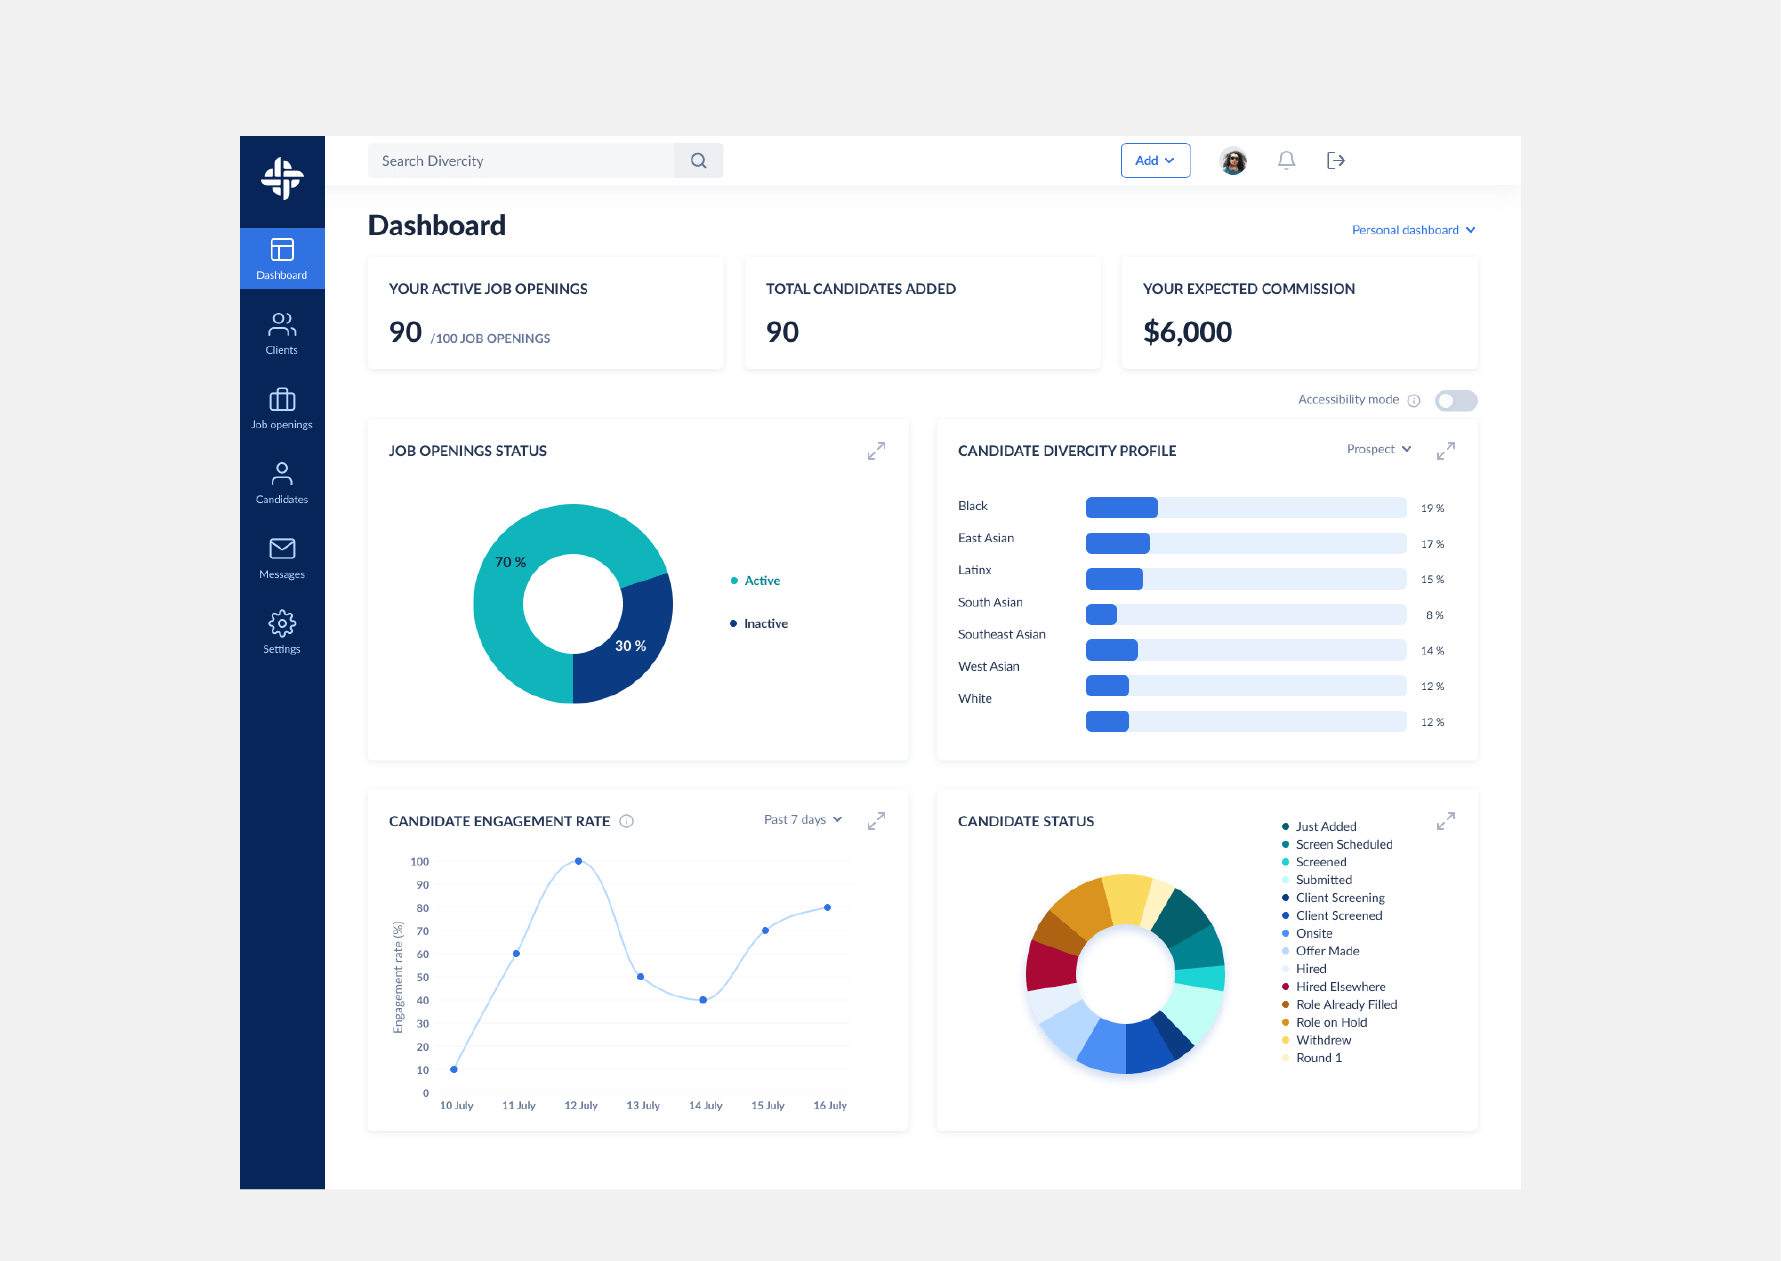Expand the Candidate Engagement Rate card
This screenshot has height=1261, width=1781.
(876, 821)
